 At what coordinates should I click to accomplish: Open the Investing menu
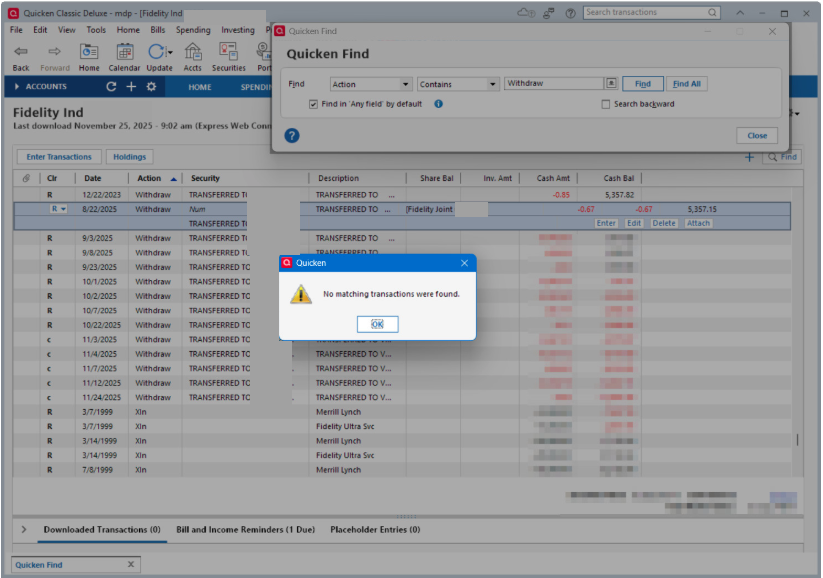click(x=238, y=30)
